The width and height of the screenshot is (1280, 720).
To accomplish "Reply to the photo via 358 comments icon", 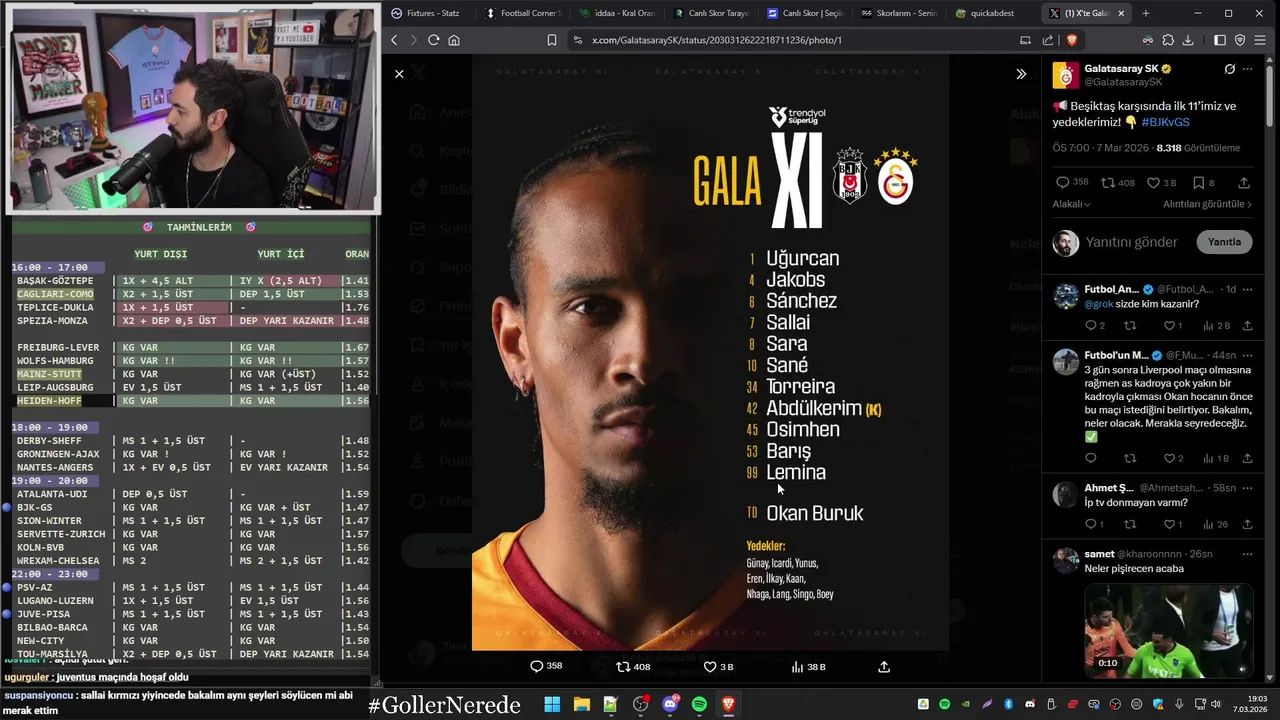I will [x=545, y=666].
